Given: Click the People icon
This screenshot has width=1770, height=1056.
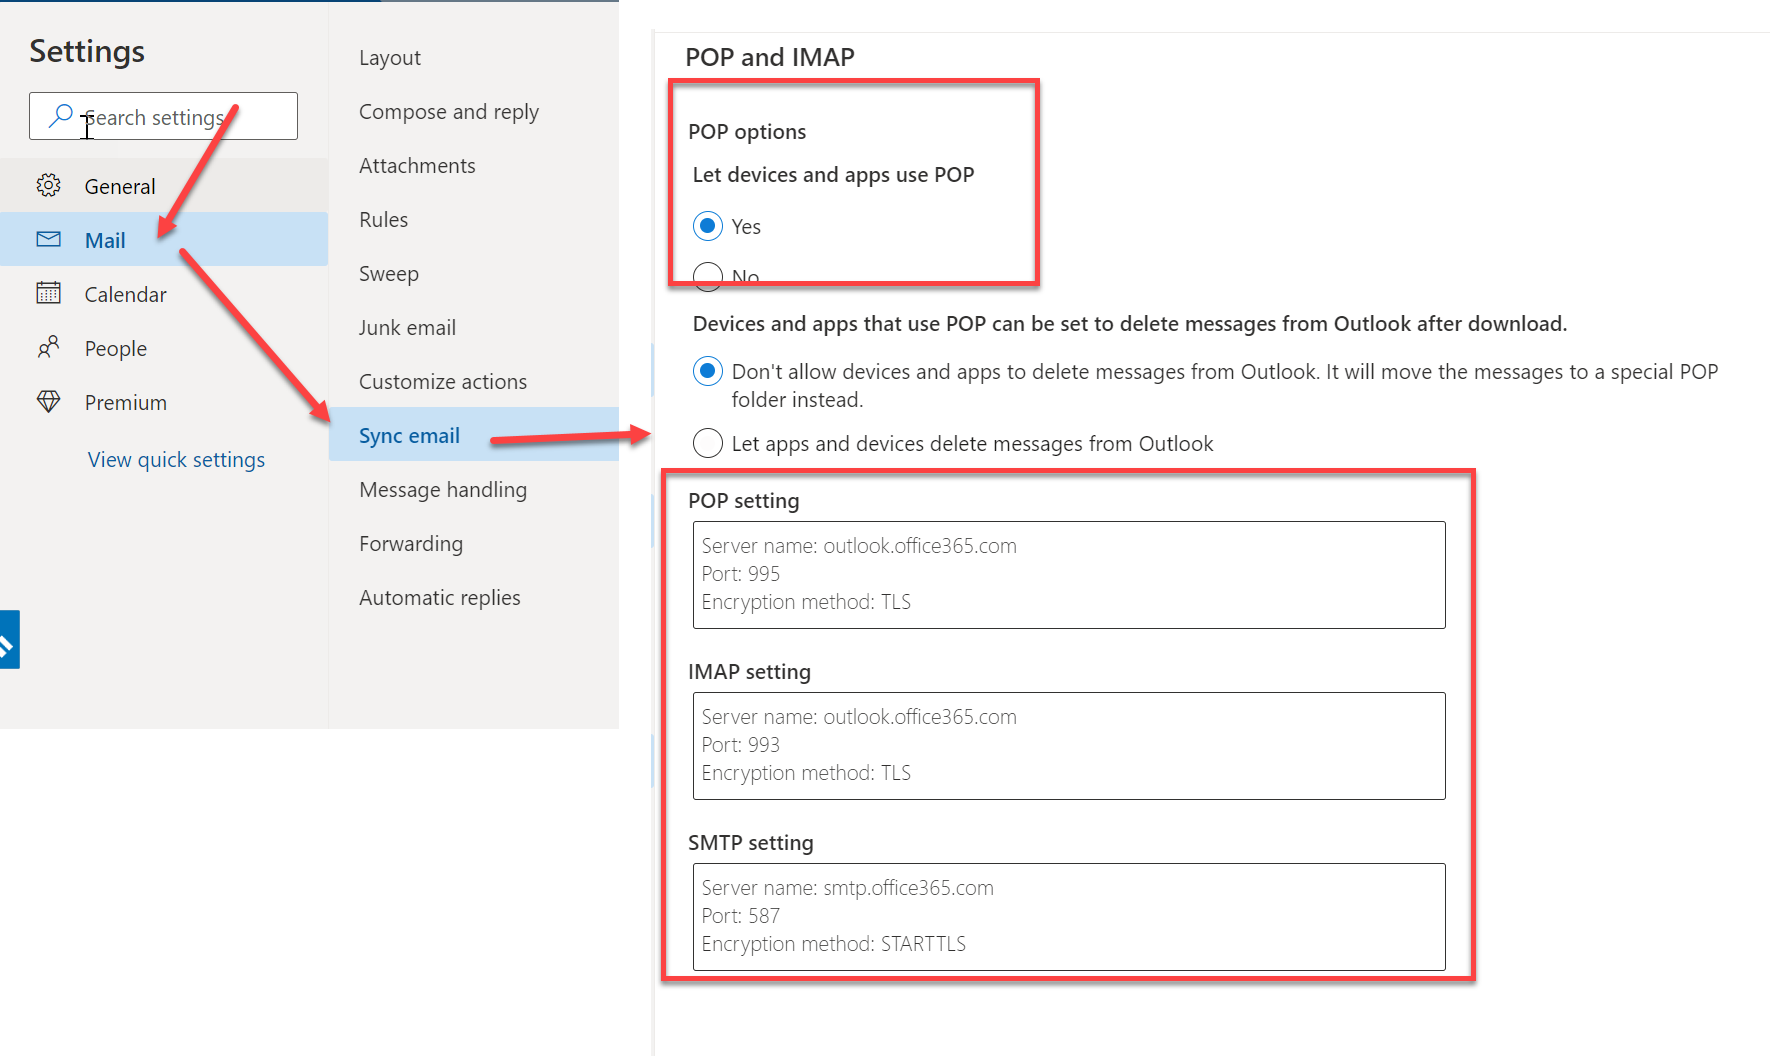Looking at the screenshot, I should tap(48, 347).
